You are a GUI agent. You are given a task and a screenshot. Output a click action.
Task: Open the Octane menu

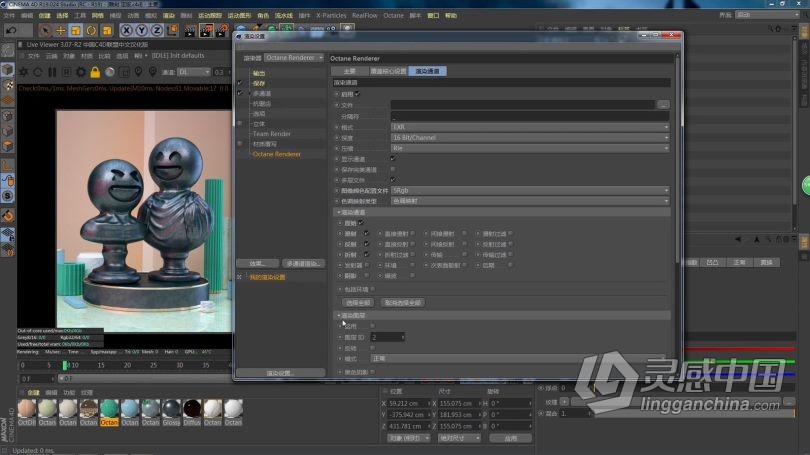click(x=393, y=15)
